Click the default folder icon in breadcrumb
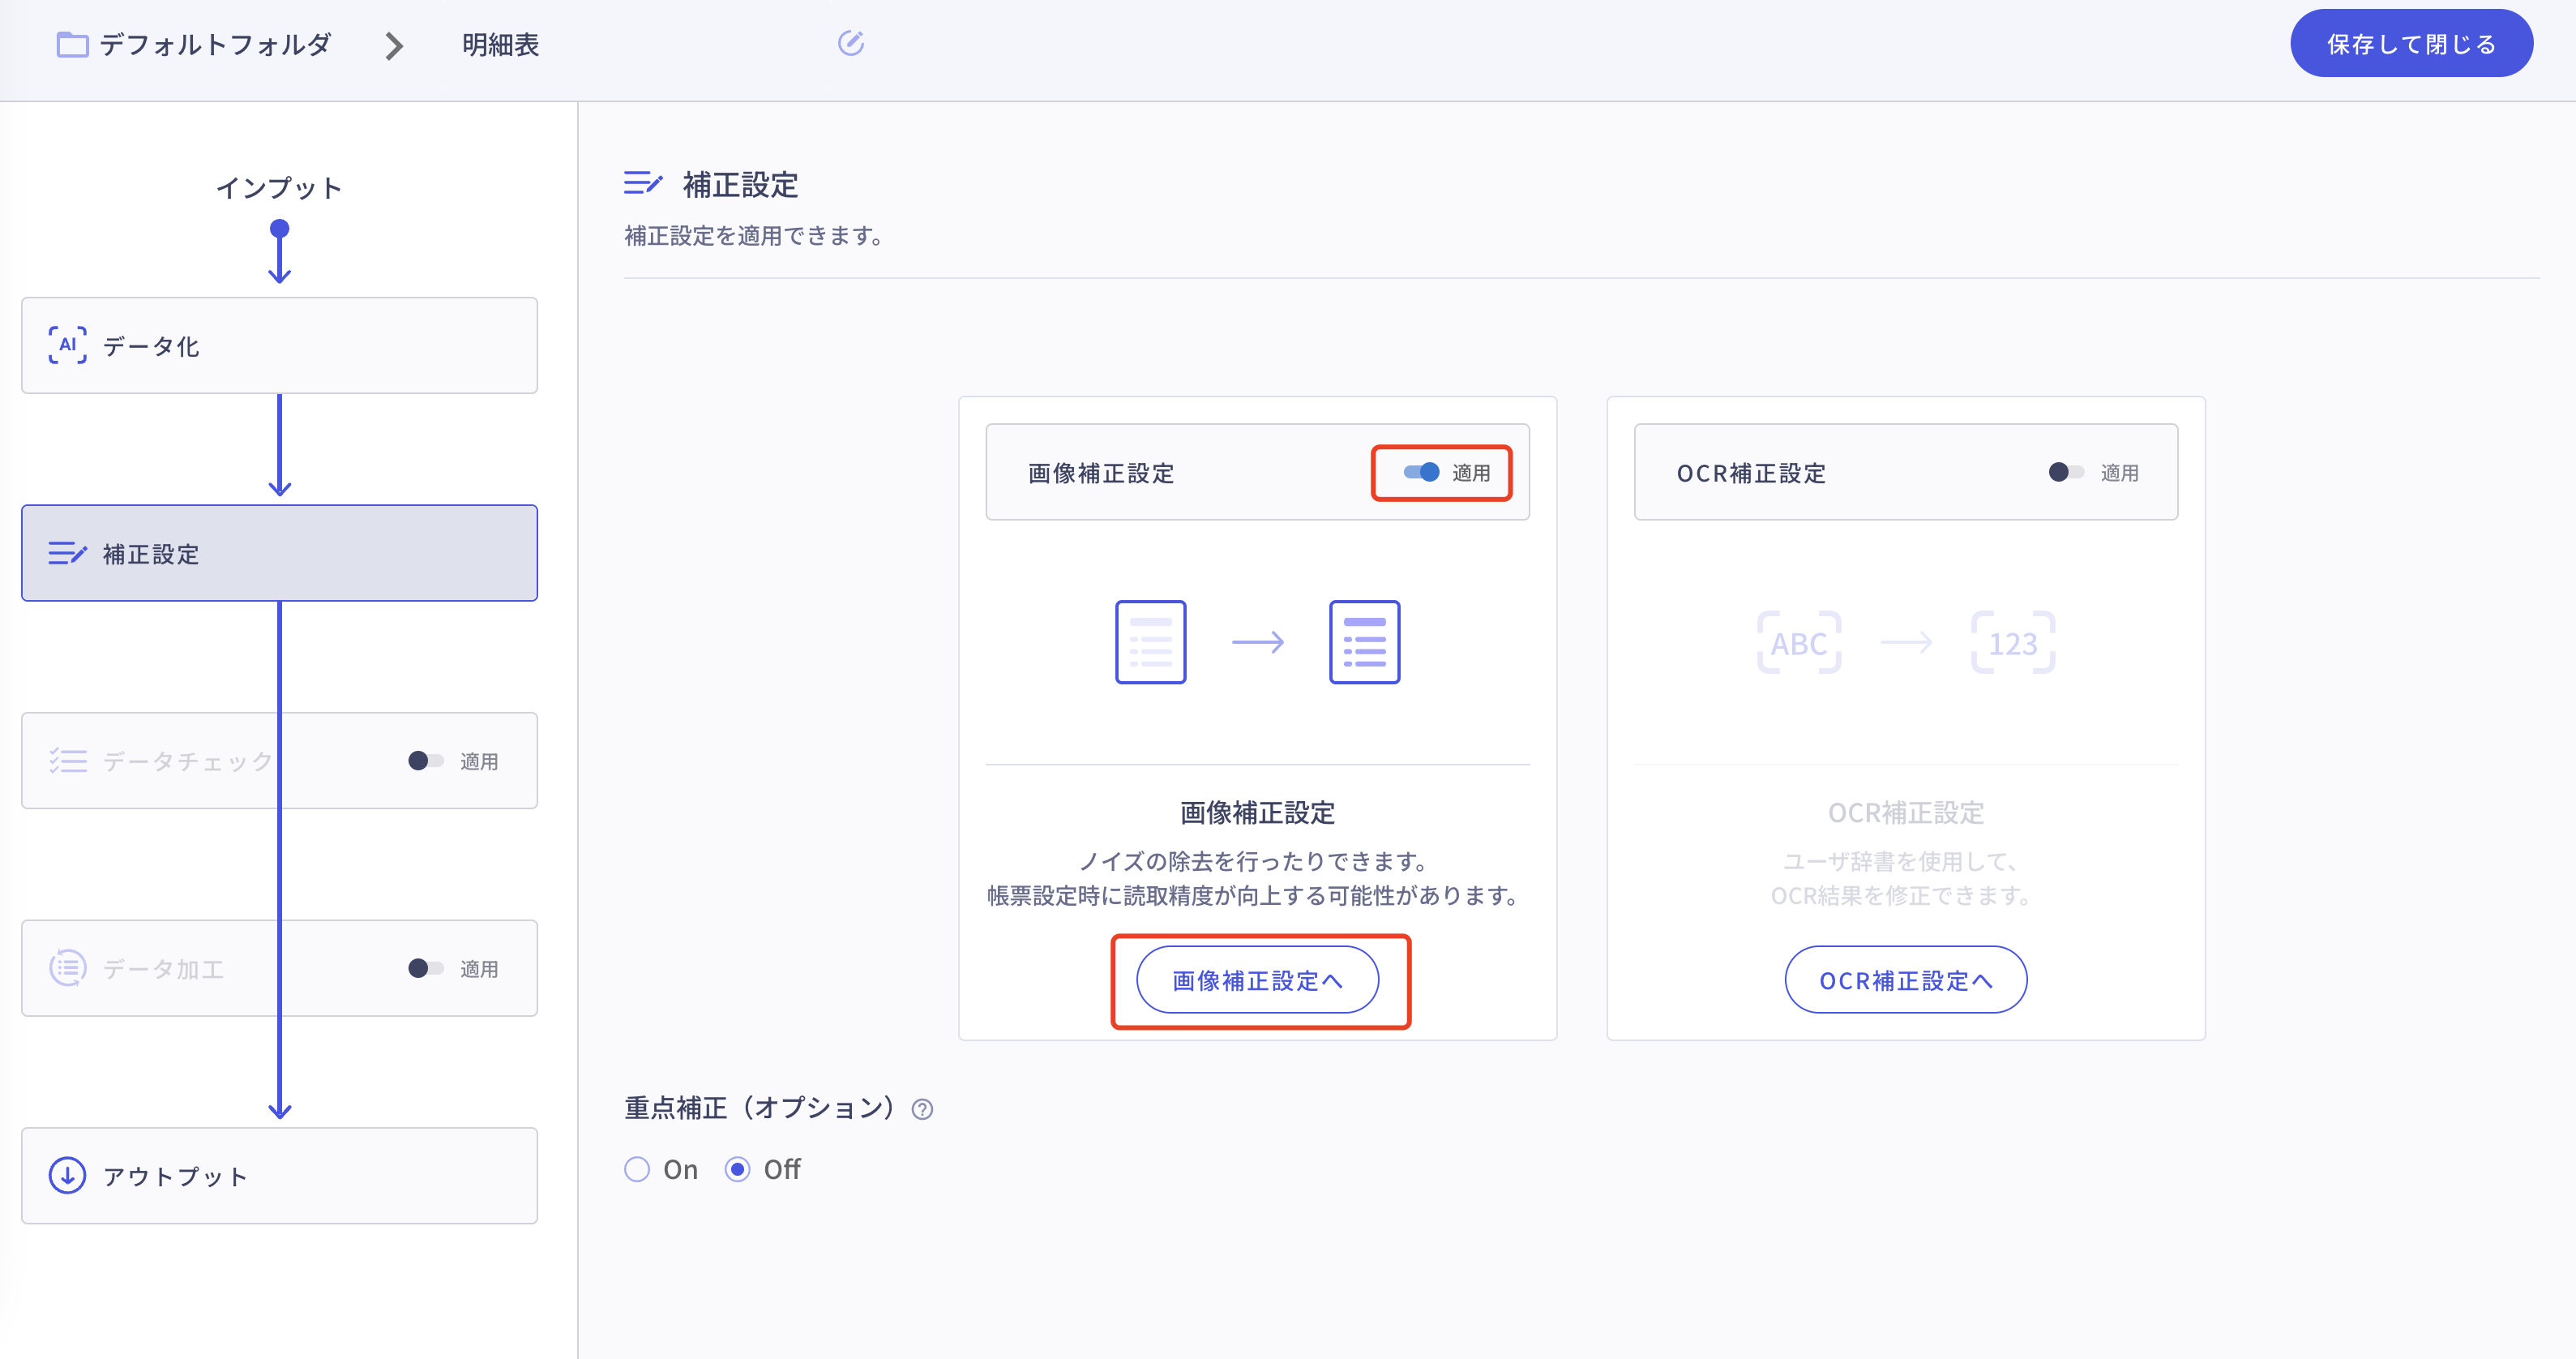 click(72, 45)
